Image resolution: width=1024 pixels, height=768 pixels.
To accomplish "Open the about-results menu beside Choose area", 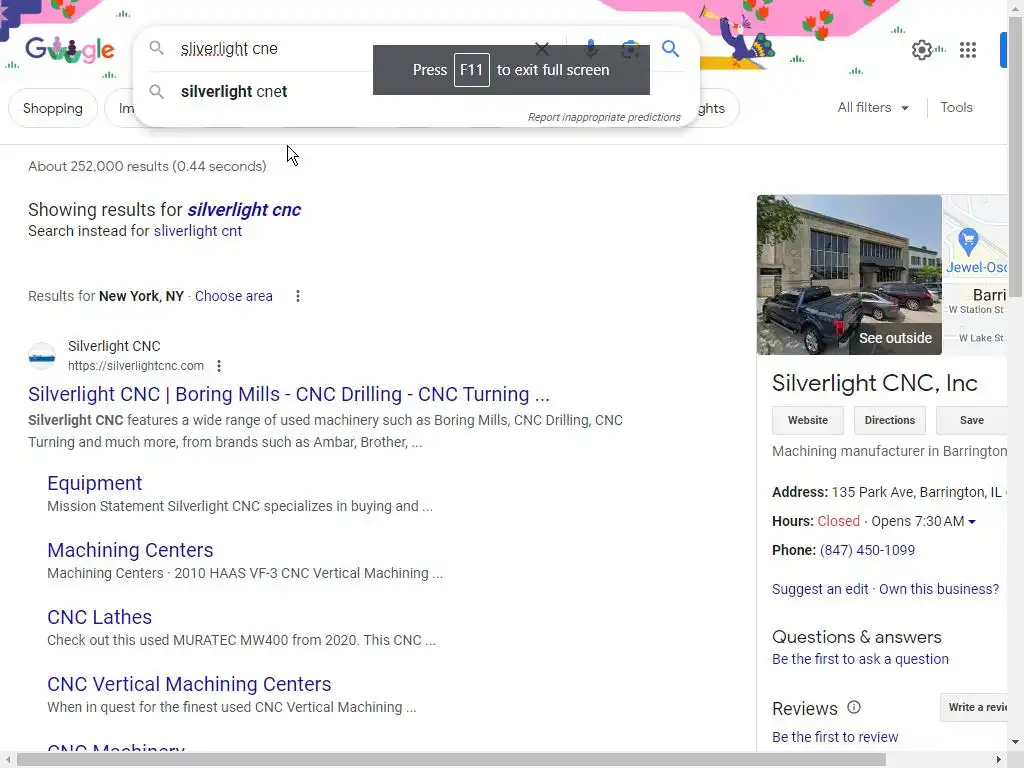I will tap(298, 296).
